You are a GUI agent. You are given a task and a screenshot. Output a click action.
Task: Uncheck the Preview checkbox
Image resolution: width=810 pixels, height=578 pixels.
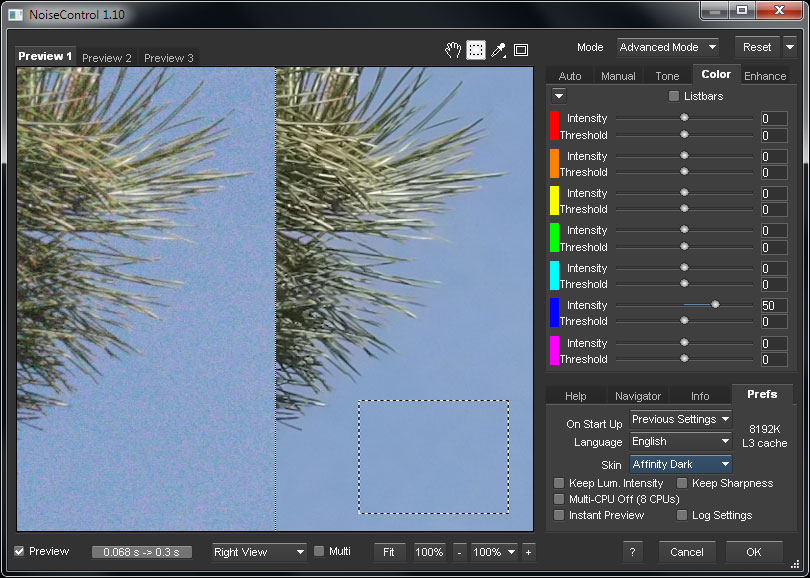[x=20, y=551]
